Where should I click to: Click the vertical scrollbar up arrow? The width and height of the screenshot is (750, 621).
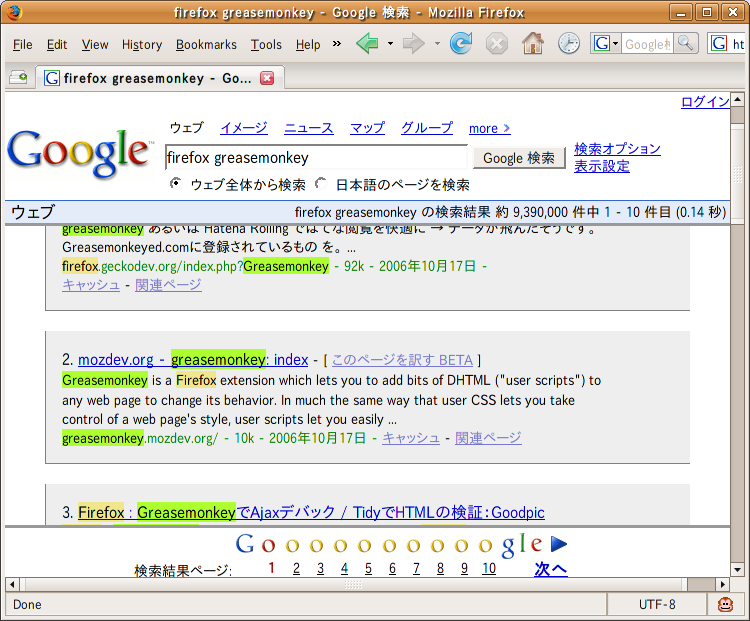737,100
